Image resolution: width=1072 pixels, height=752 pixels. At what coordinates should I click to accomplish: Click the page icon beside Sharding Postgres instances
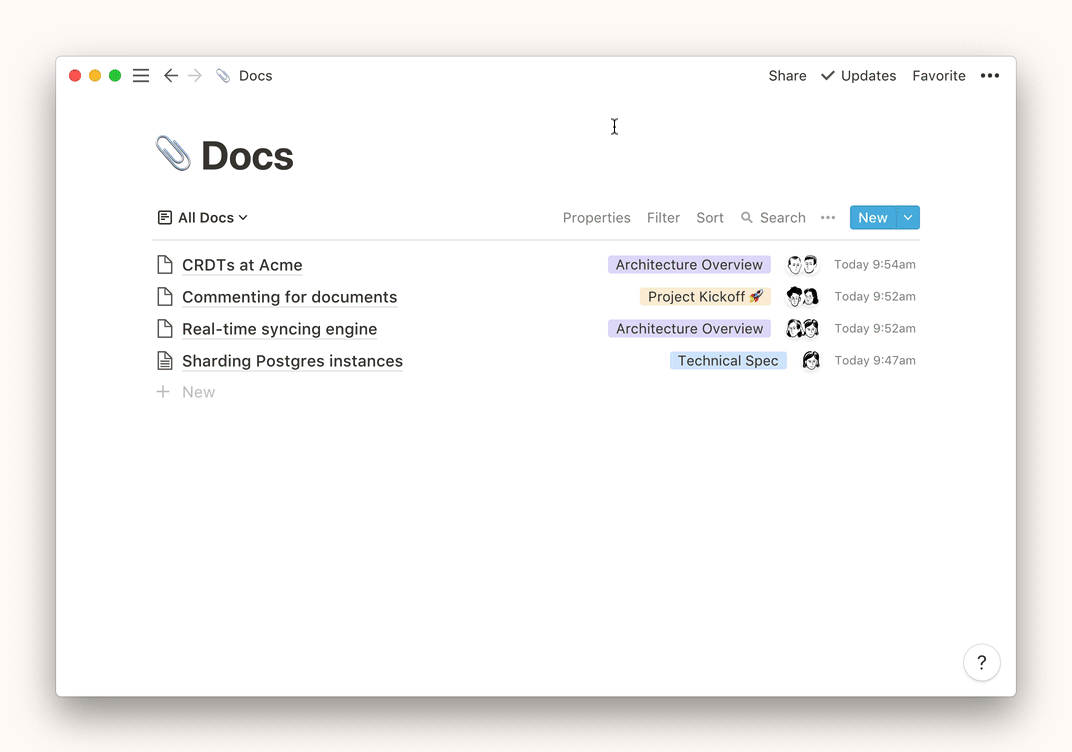pyautogui.click(x=165, y=361)
